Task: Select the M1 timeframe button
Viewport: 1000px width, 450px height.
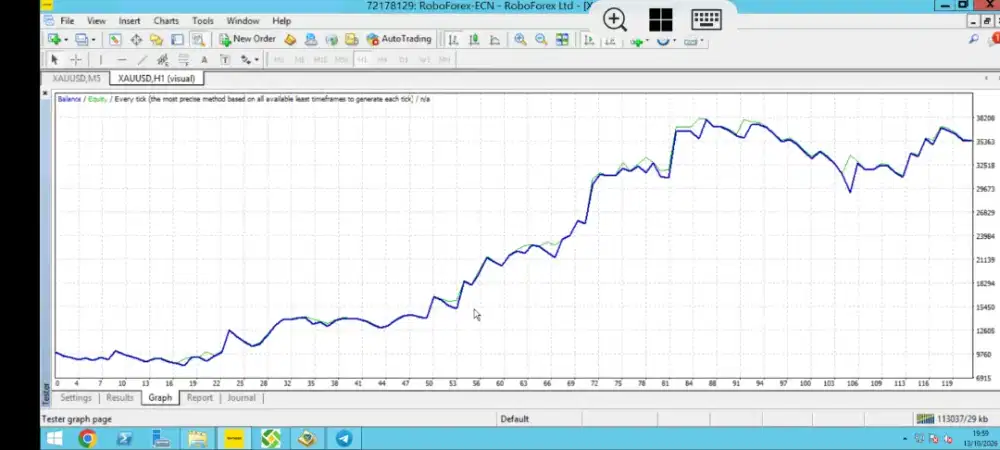Action: [x=279, y=60]
